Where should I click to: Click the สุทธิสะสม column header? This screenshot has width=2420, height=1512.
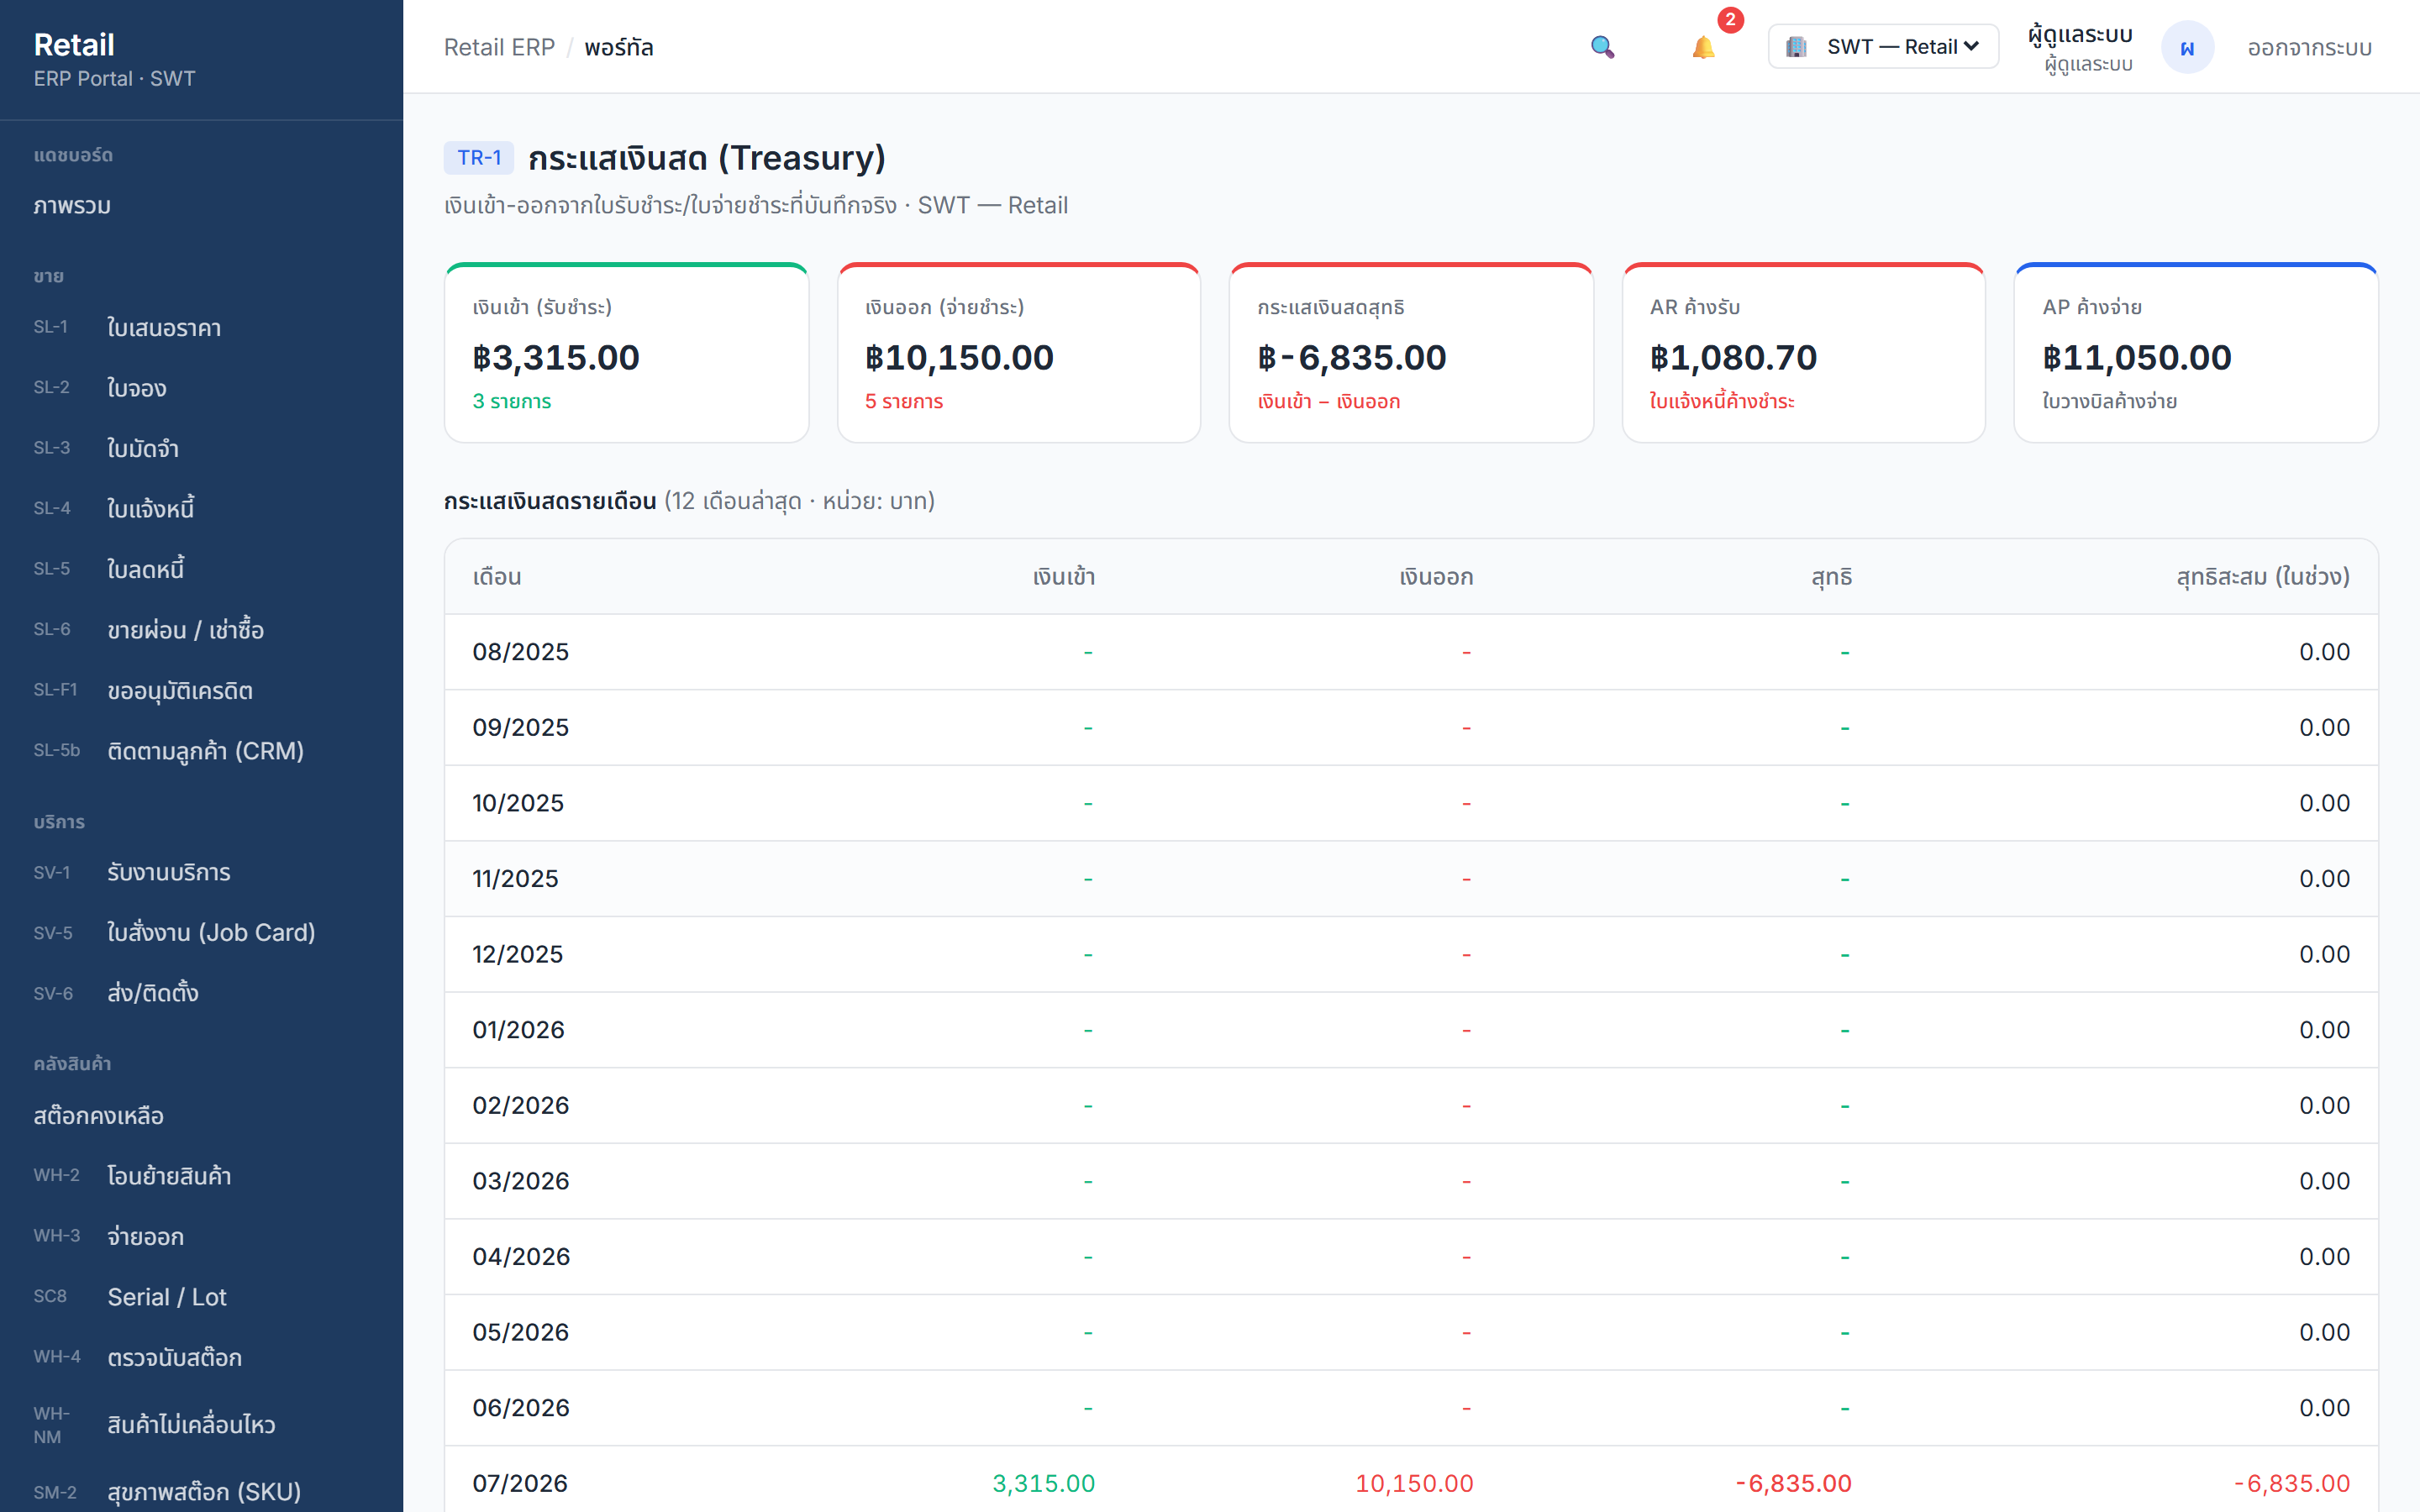(x=2262, y=577)
